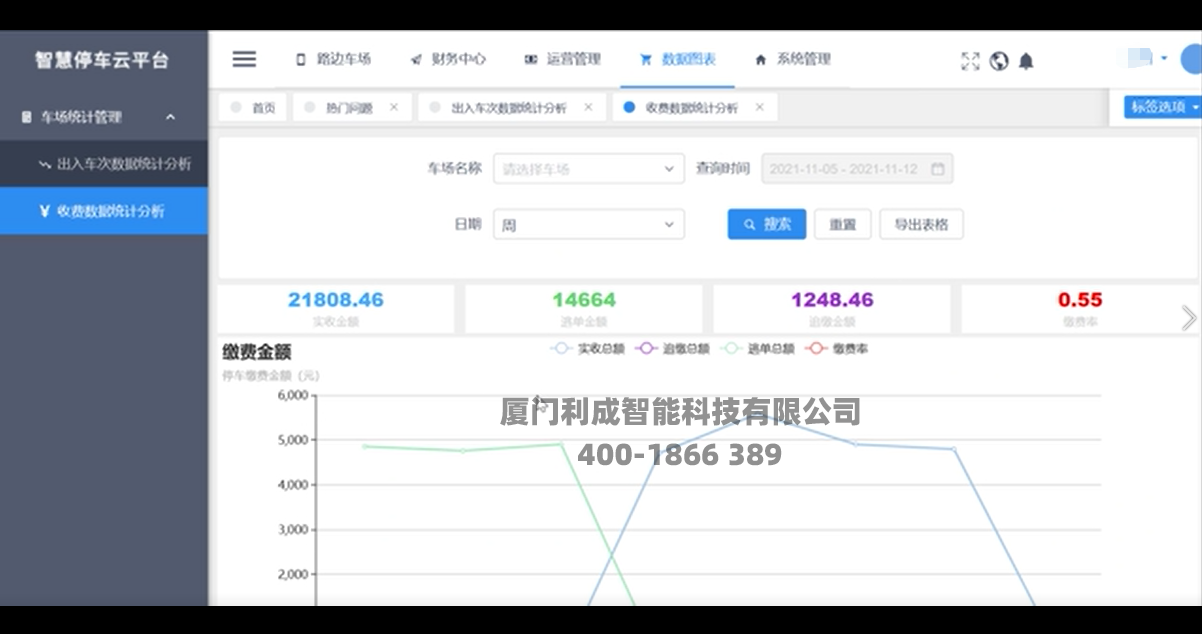Click the 重置 reset button
Image resolution: width=1202 pixels, height=634 pixels.
tap(843, 224)
